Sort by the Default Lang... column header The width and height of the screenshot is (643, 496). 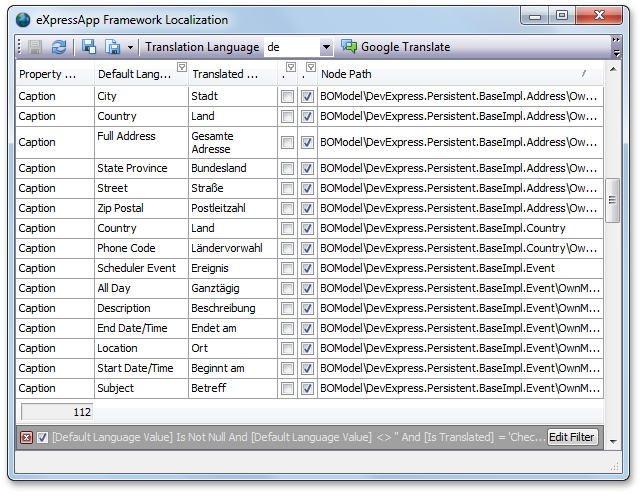pyautogui.click(x=141, y=74)
